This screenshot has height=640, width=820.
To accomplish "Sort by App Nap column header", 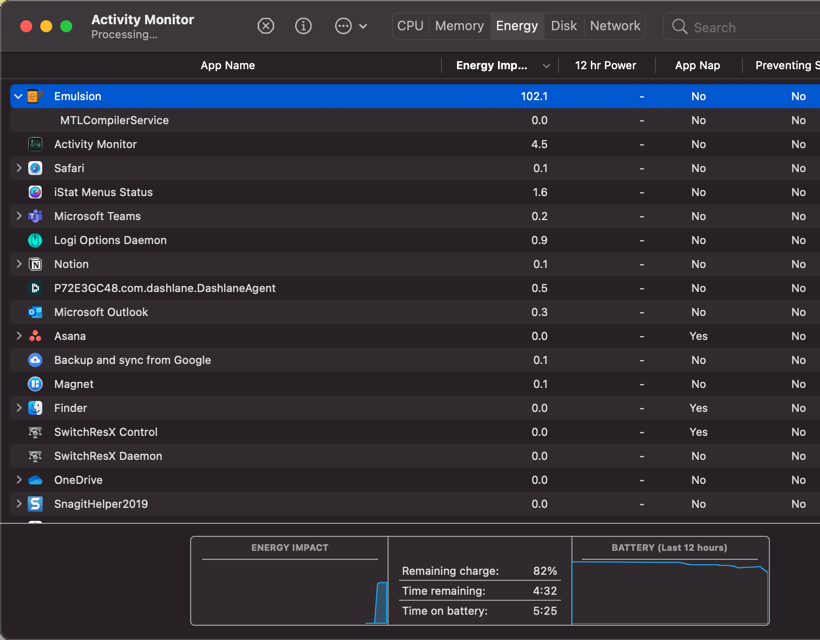I will click(698, 65).
